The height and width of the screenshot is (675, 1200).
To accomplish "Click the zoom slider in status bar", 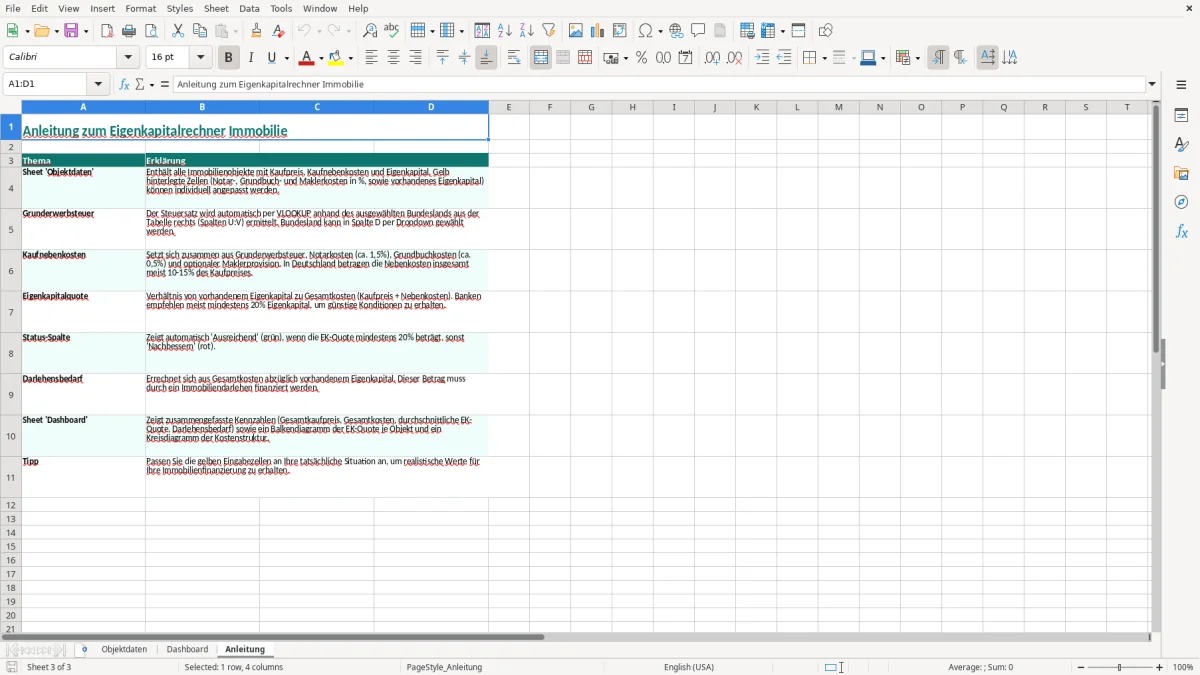I will (x=1119, y=667).
